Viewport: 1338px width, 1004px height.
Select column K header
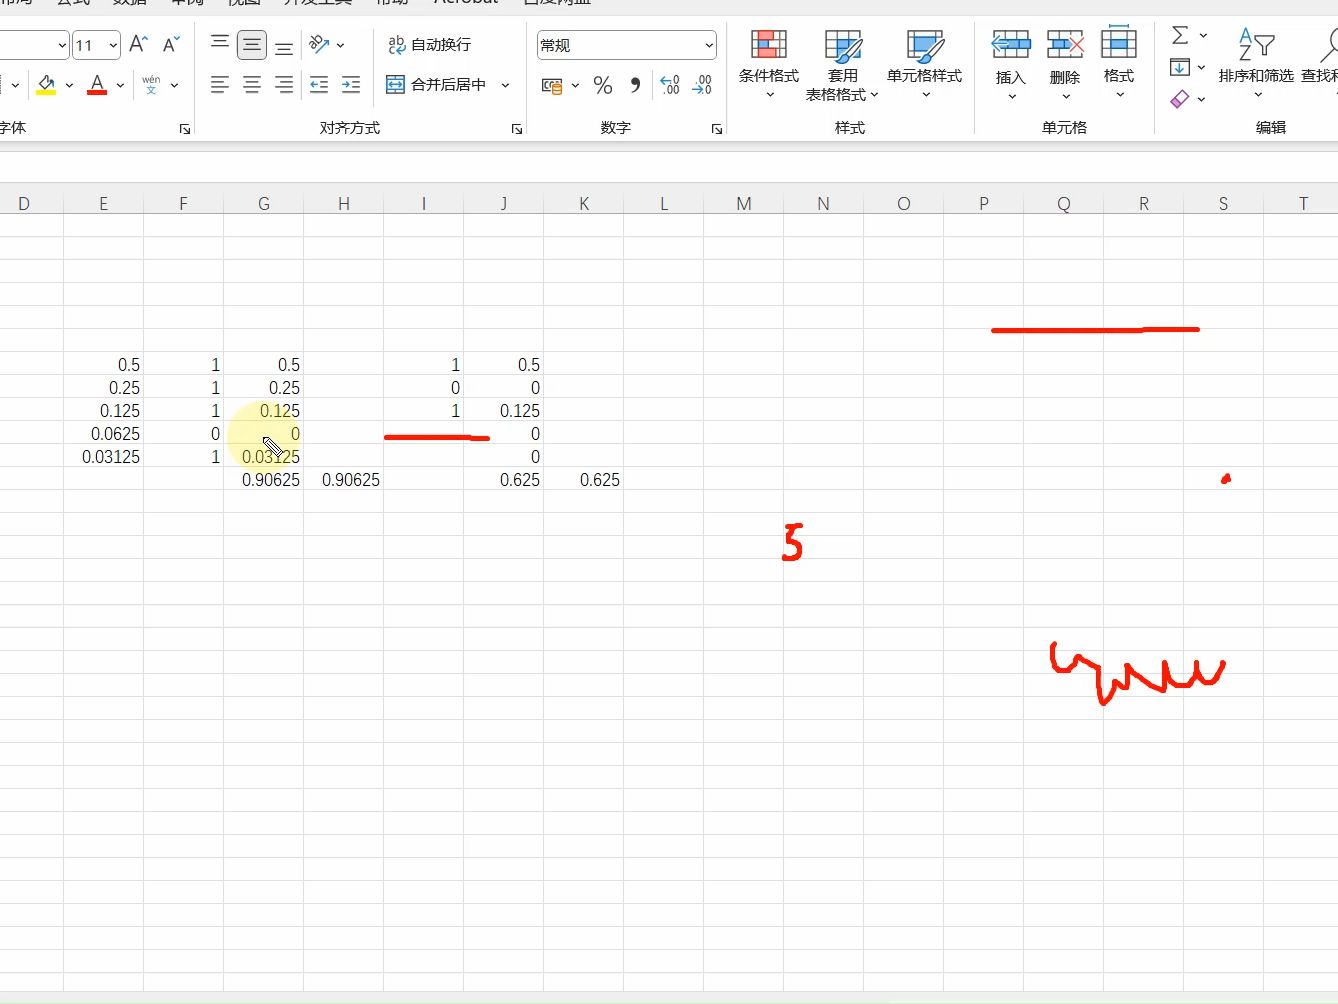(584, 204)
